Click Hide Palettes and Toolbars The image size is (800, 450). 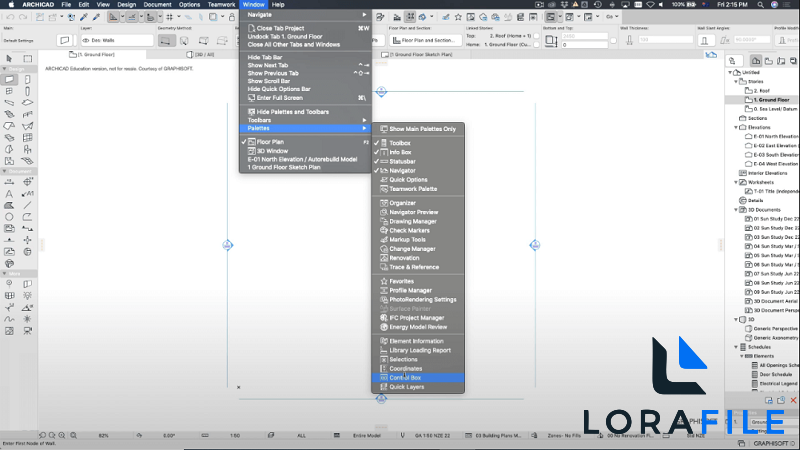[x=305, y=112]
